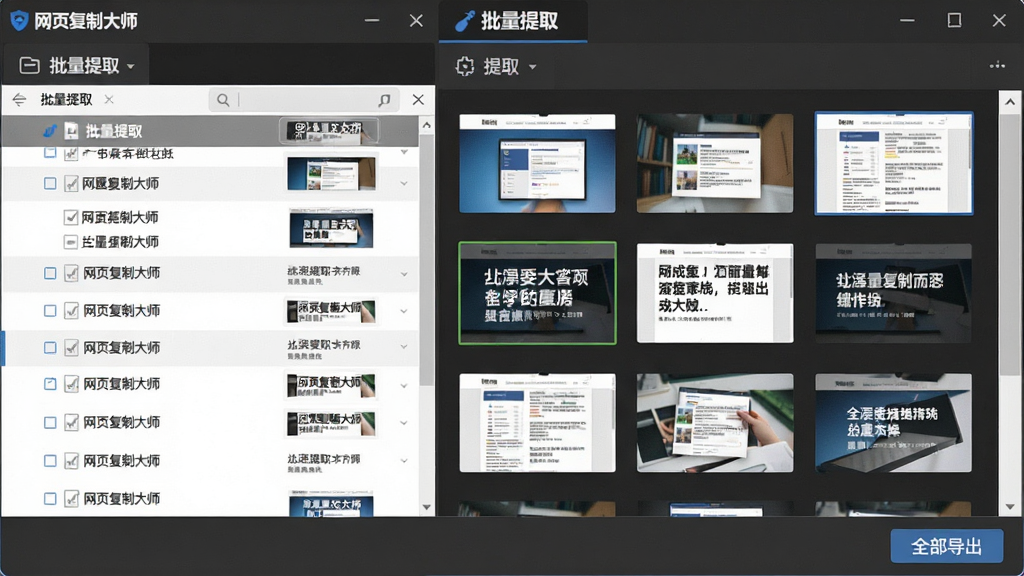Open the blue monitor thumbnail in the list

(x=332, y=173)
